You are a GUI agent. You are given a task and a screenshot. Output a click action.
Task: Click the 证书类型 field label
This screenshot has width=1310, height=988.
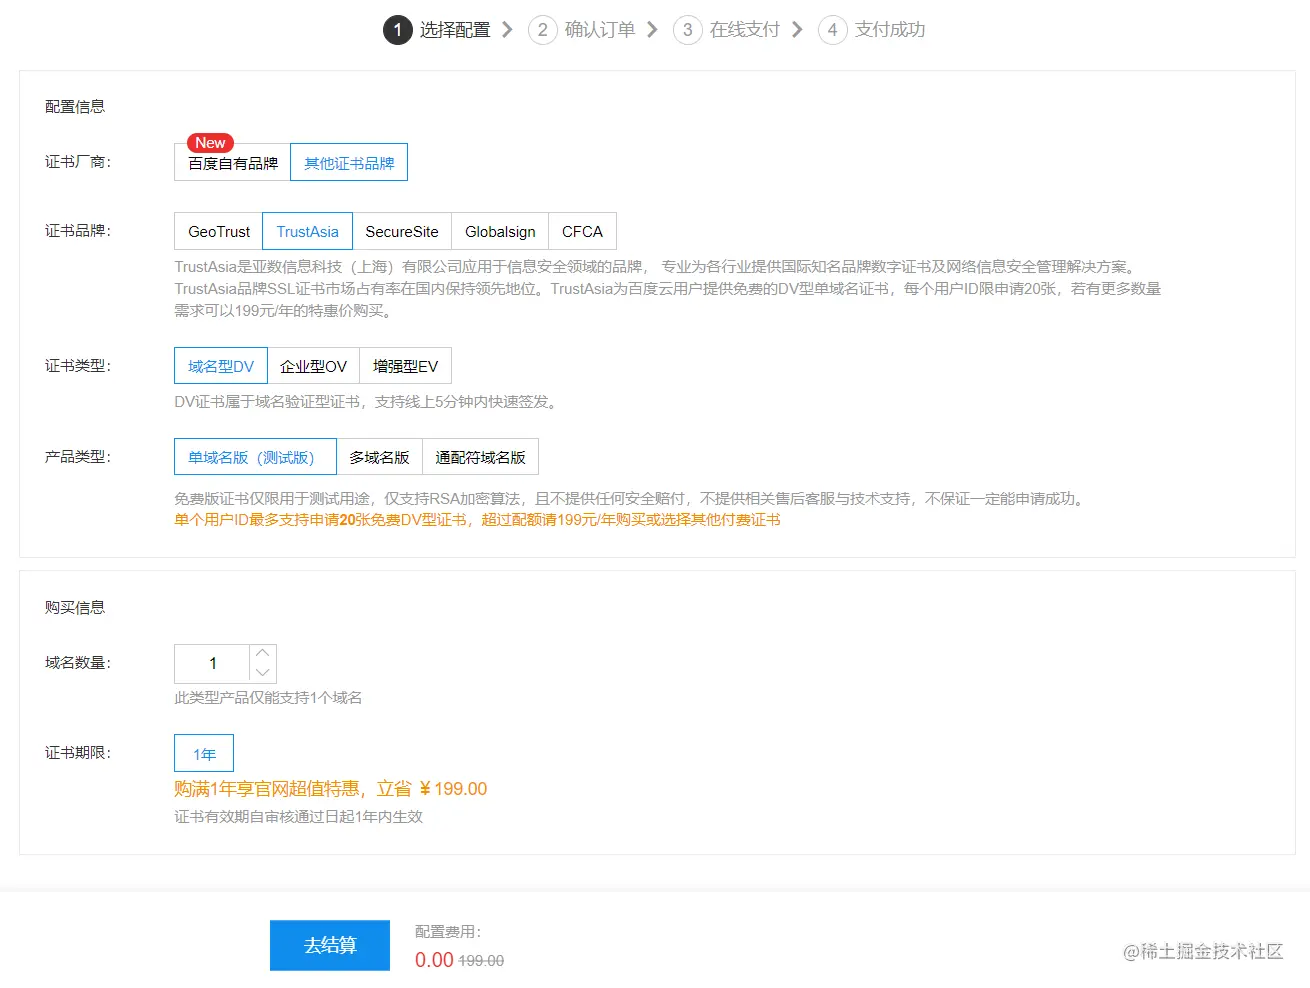point(78,366)
